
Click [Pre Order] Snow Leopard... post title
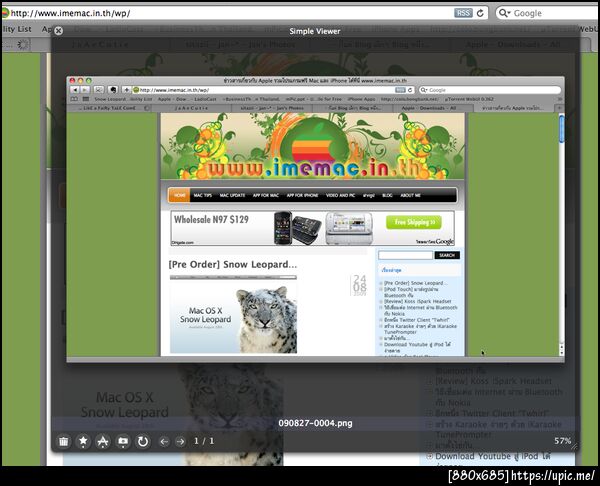233,264
